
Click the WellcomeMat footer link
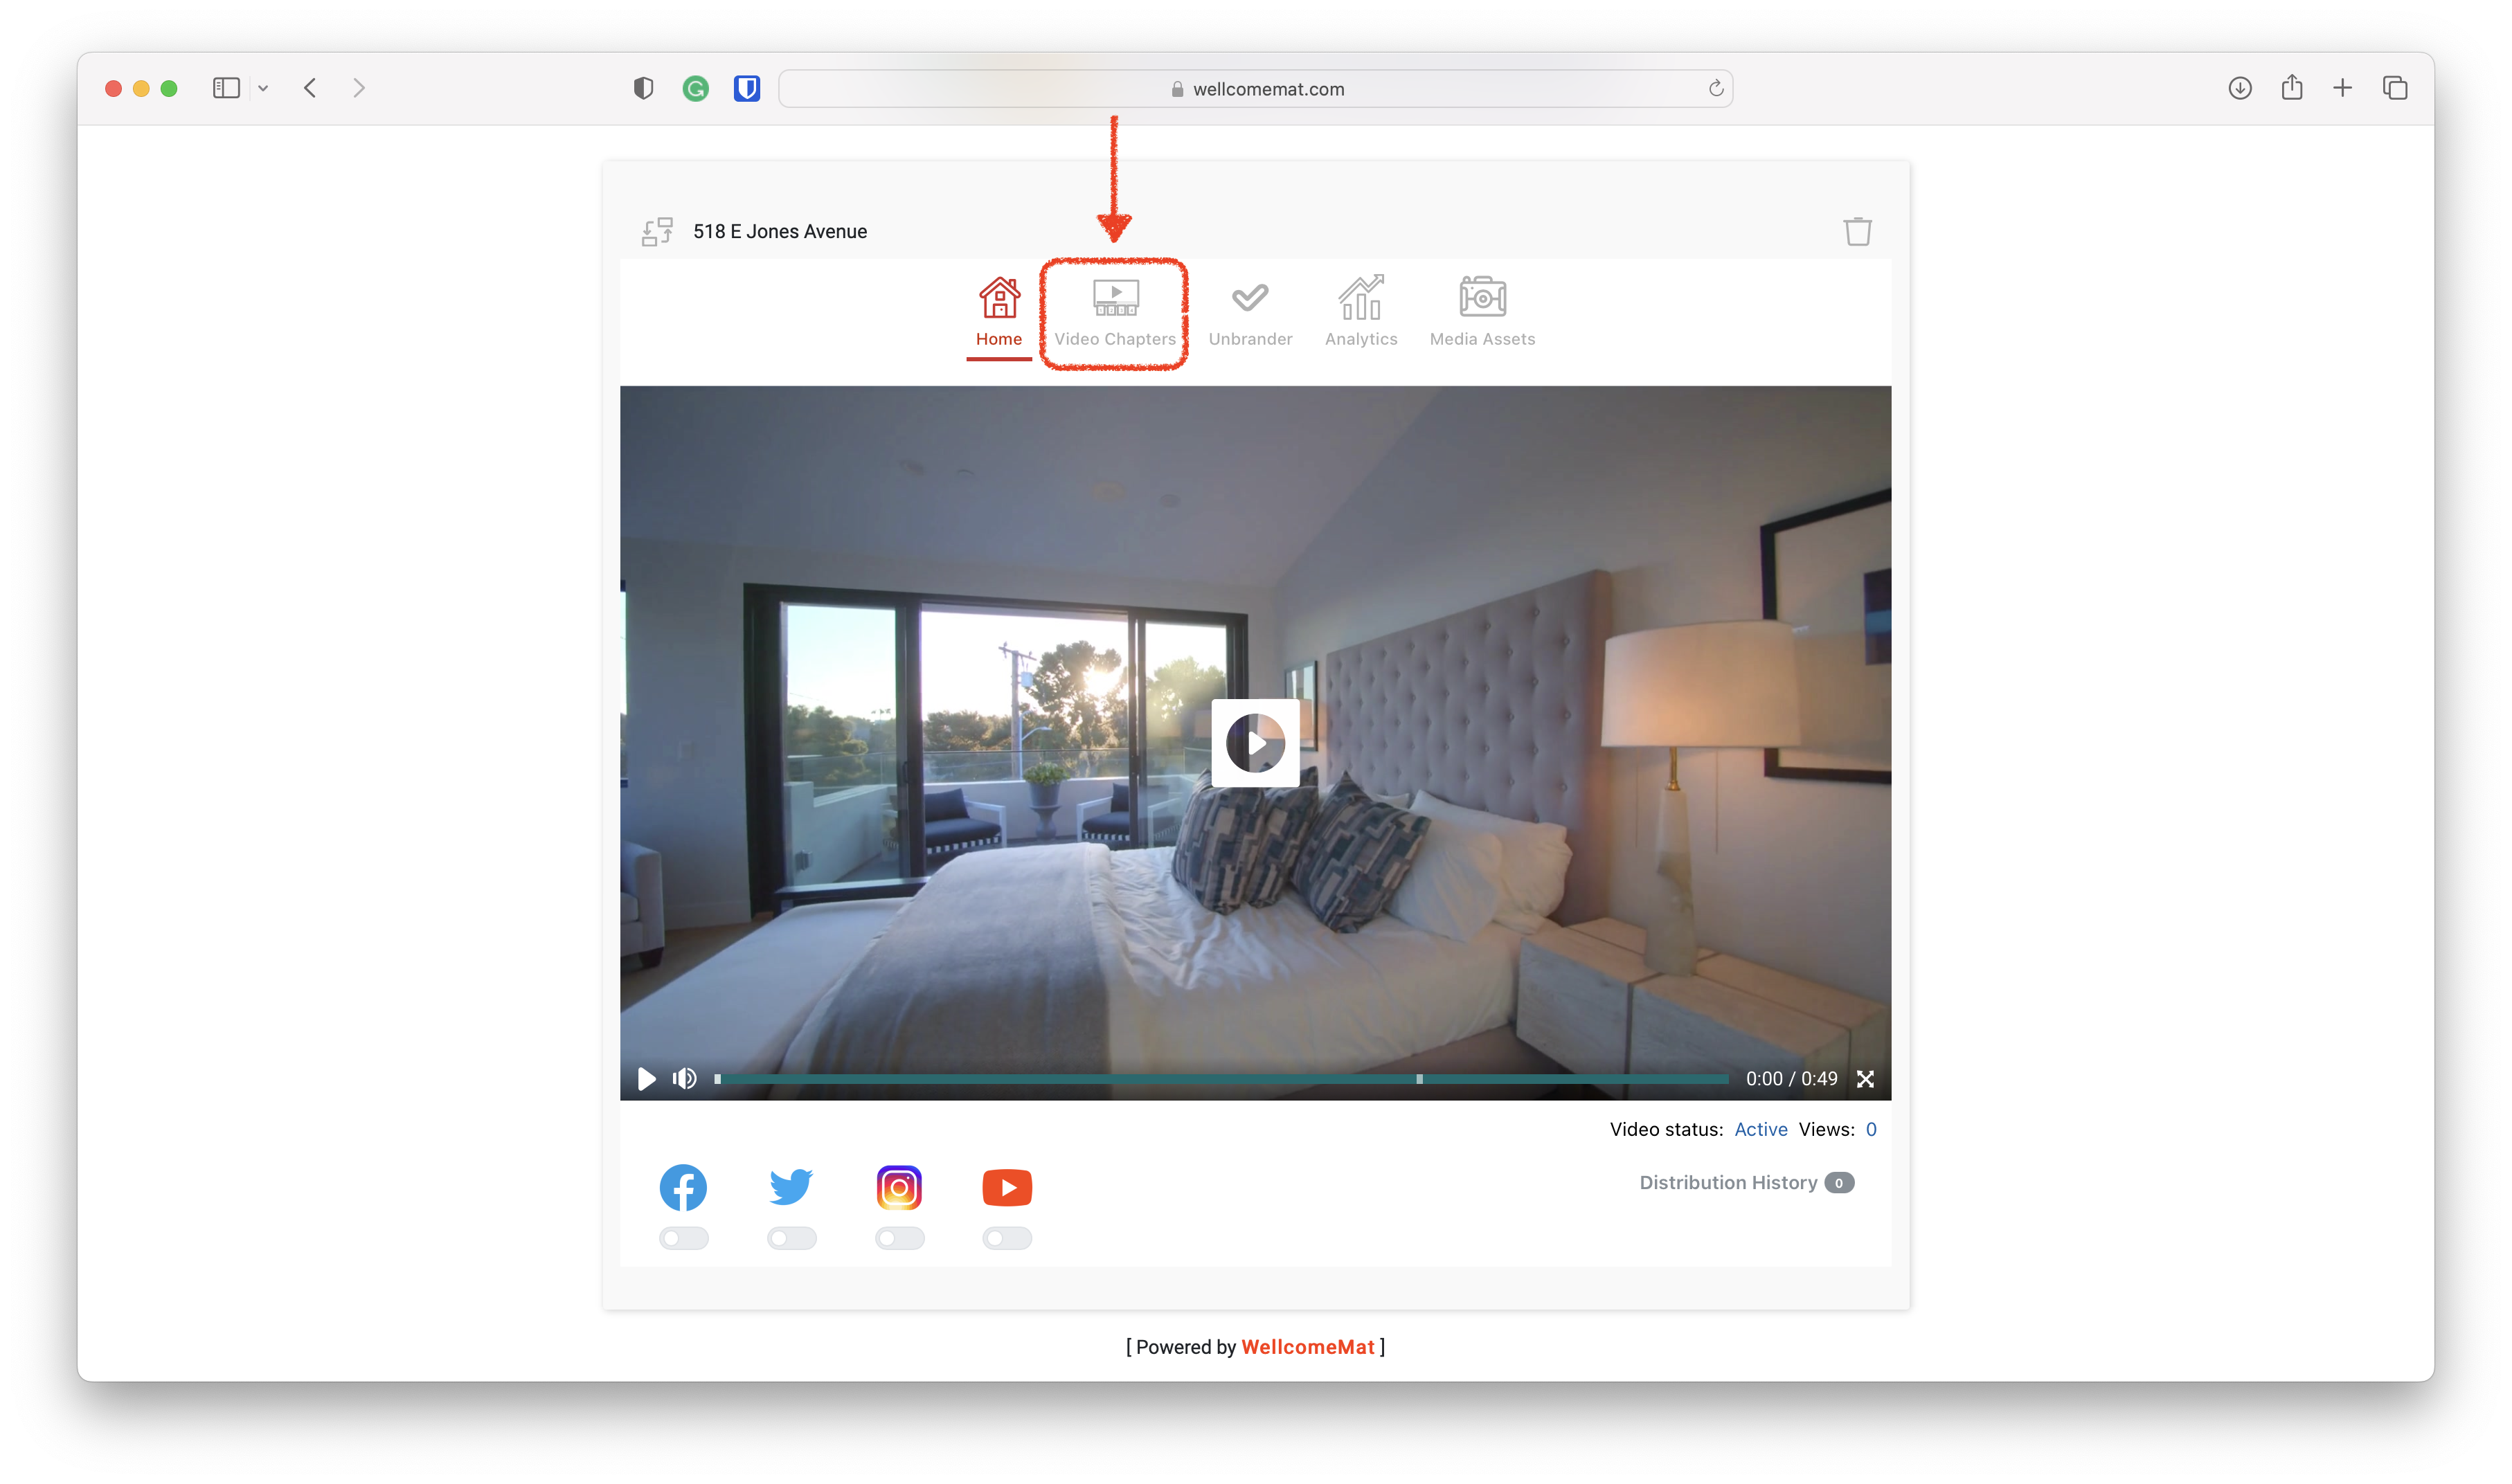[x=1307, y=1347]
